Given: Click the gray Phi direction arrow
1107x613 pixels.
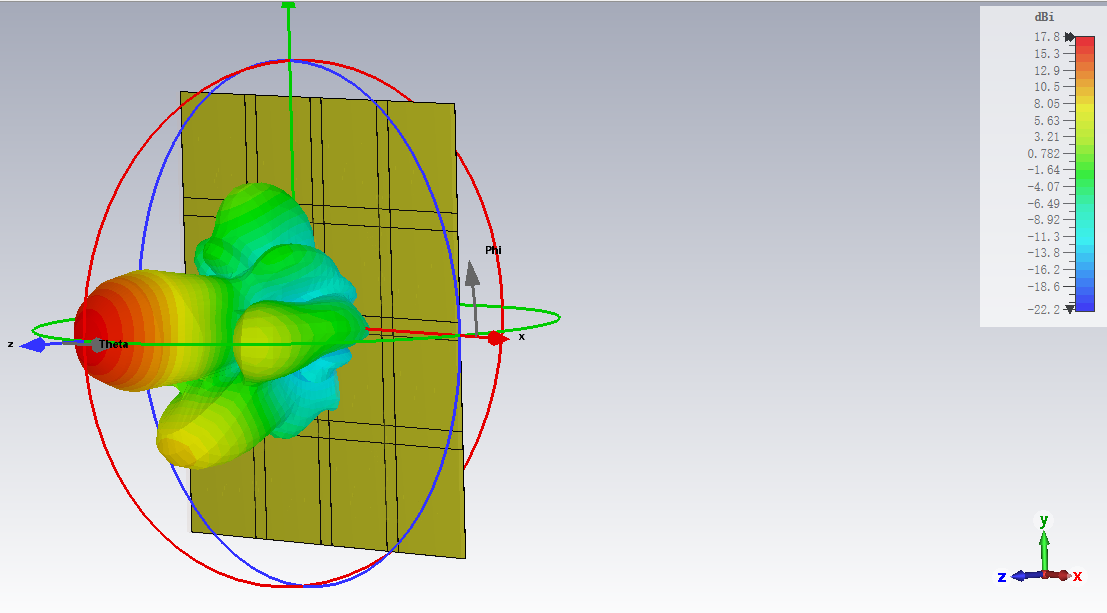Looking at the screenshot, I should (471, 275).
